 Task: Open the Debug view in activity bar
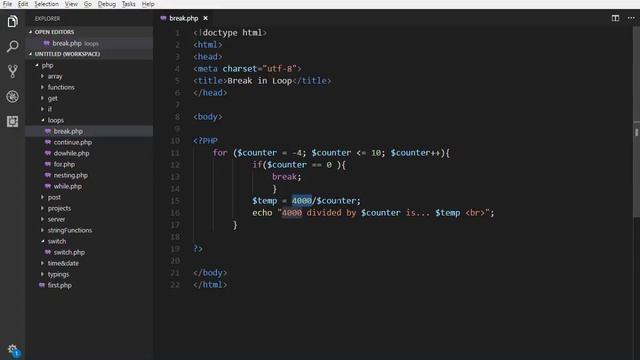point(13,97)
